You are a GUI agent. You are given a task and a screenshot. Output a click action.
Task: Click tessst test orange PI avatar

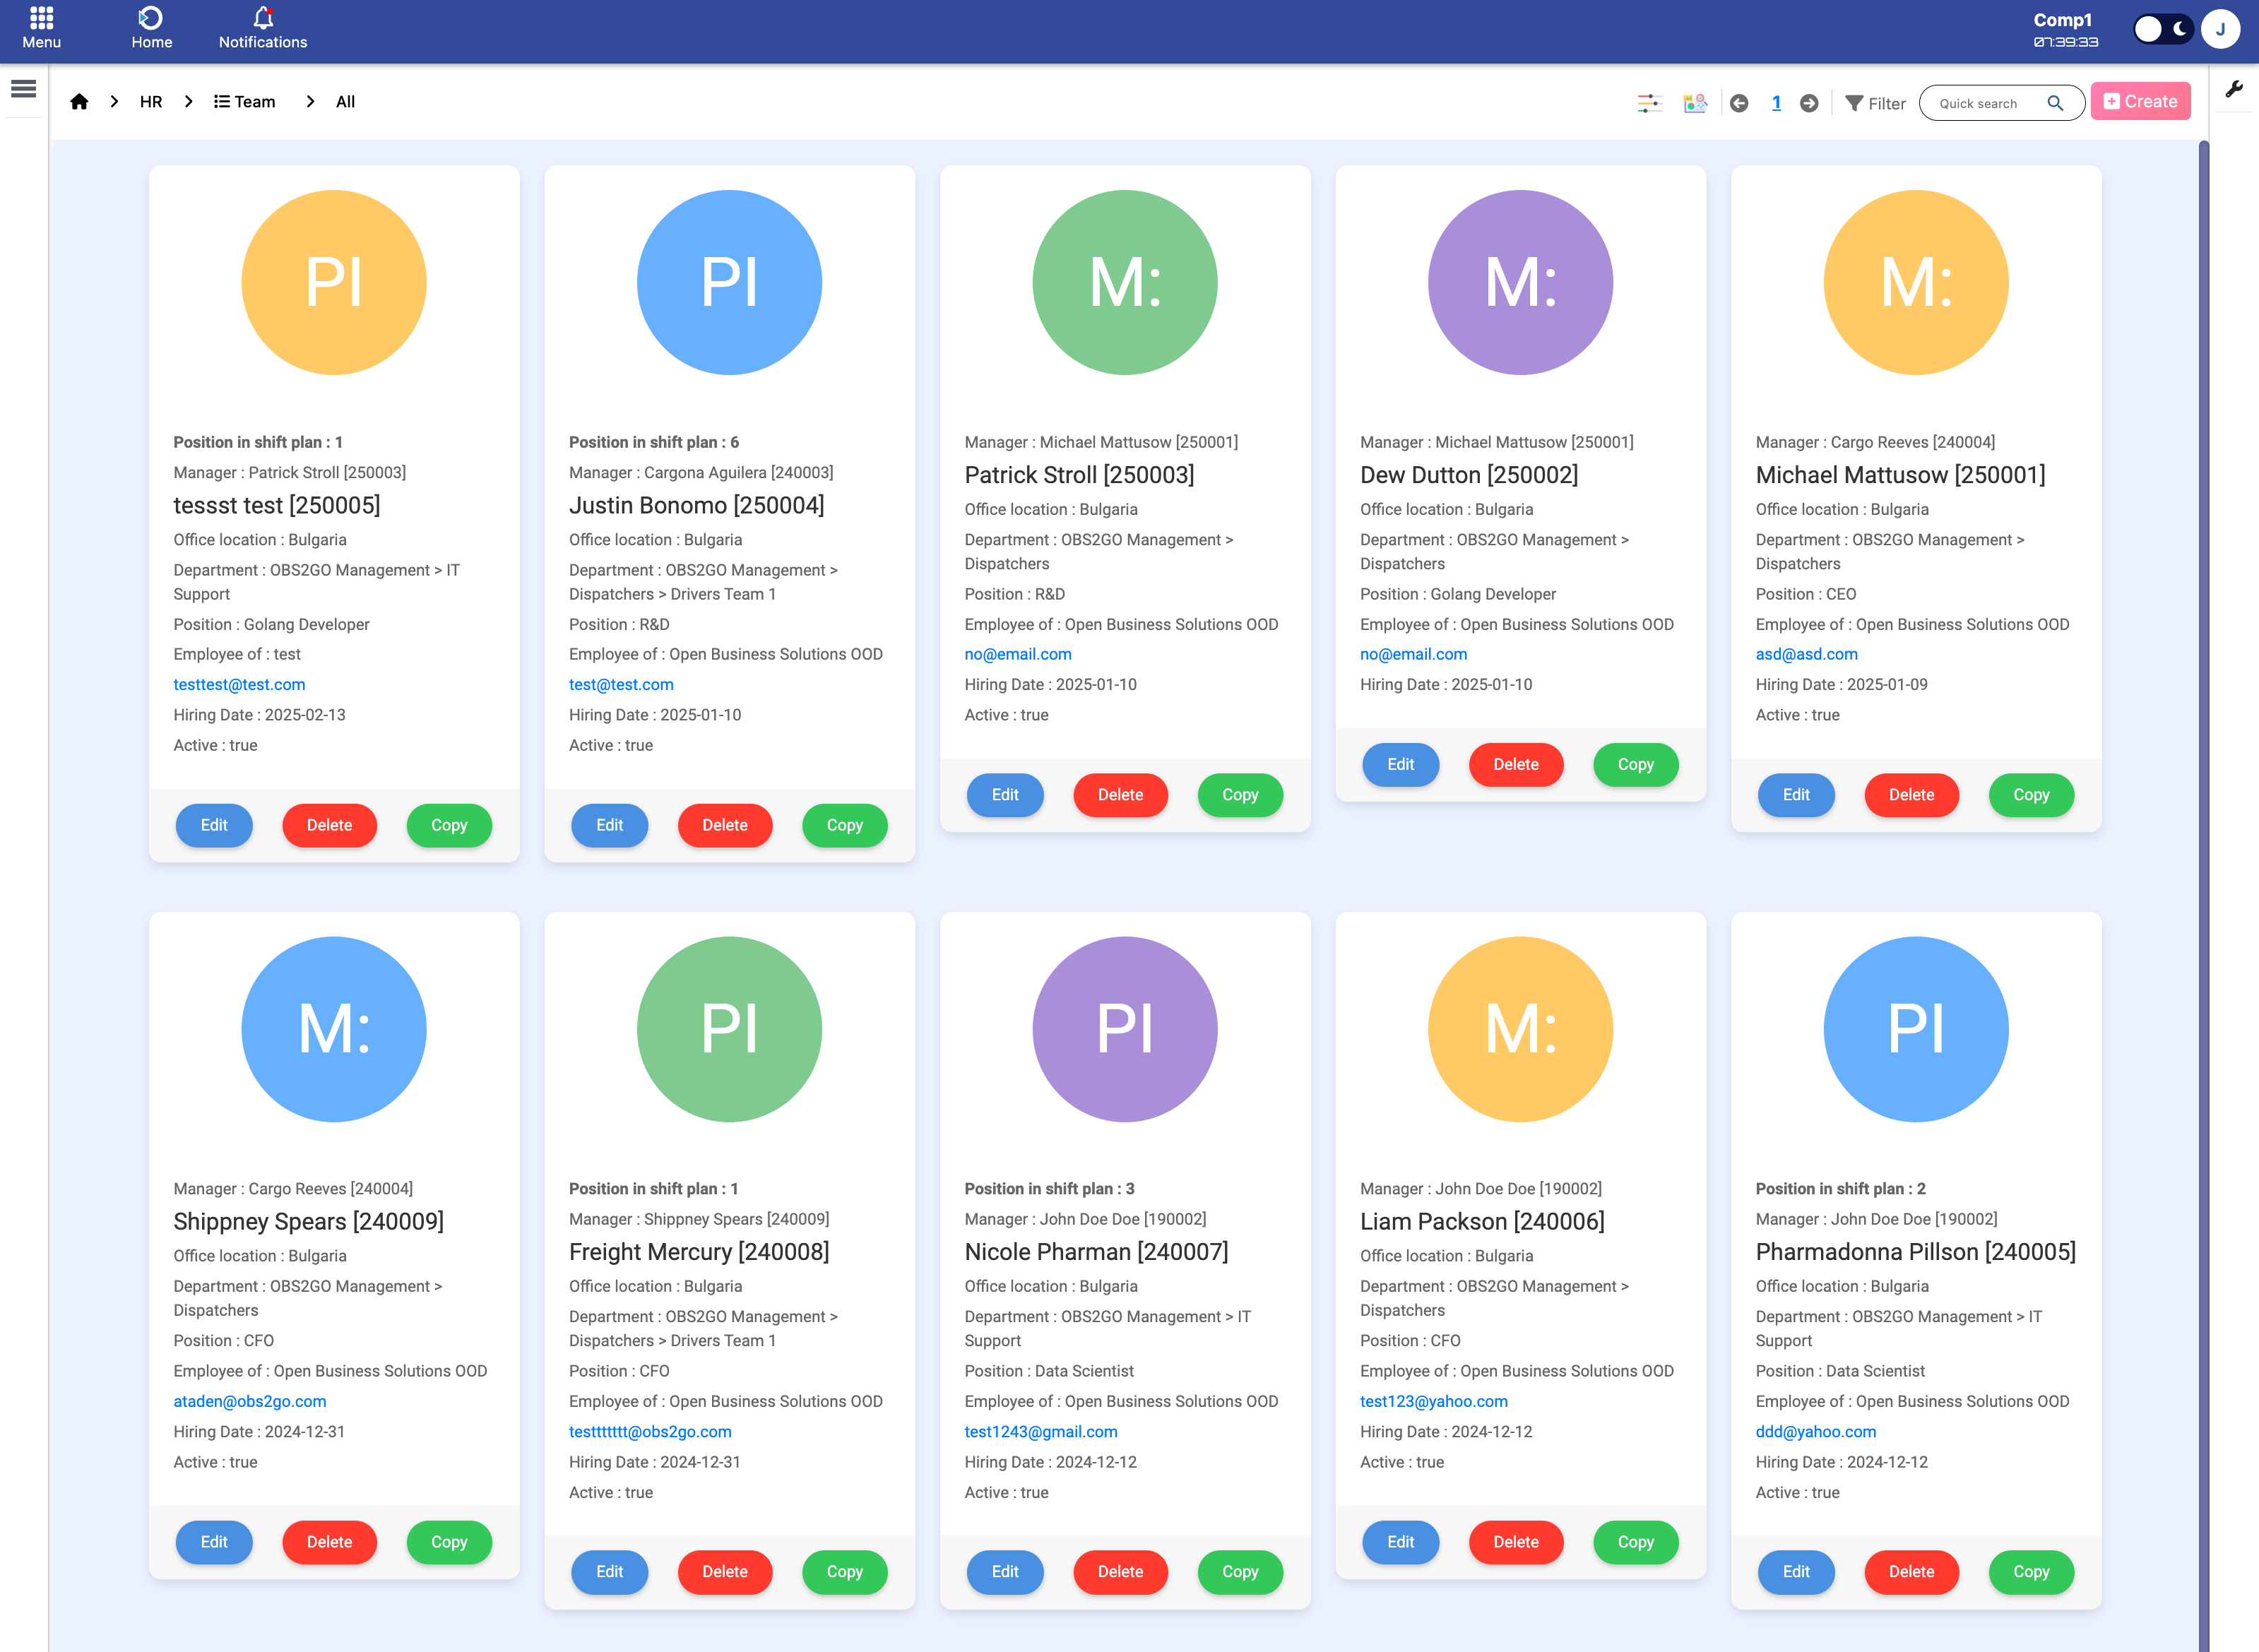(x=334, y=283)
